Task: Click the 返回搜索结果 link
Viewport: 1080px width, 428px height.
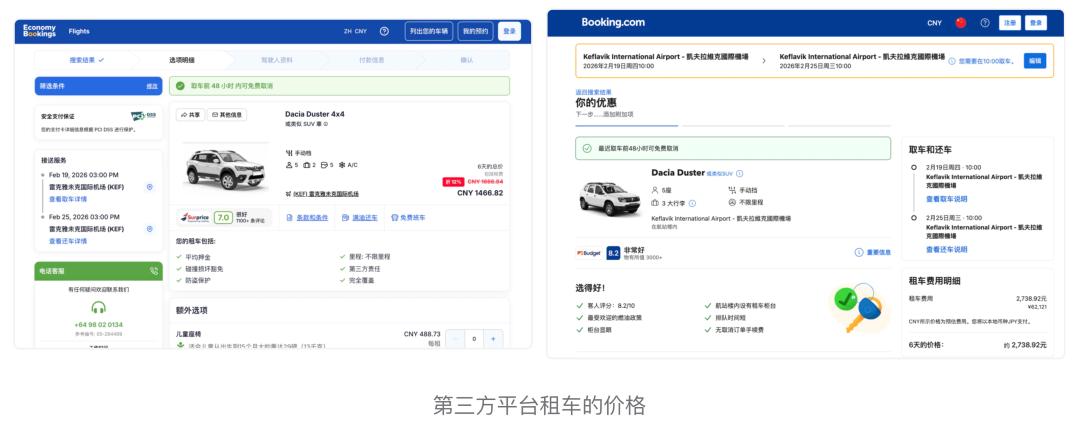Action: click(593, 92)
